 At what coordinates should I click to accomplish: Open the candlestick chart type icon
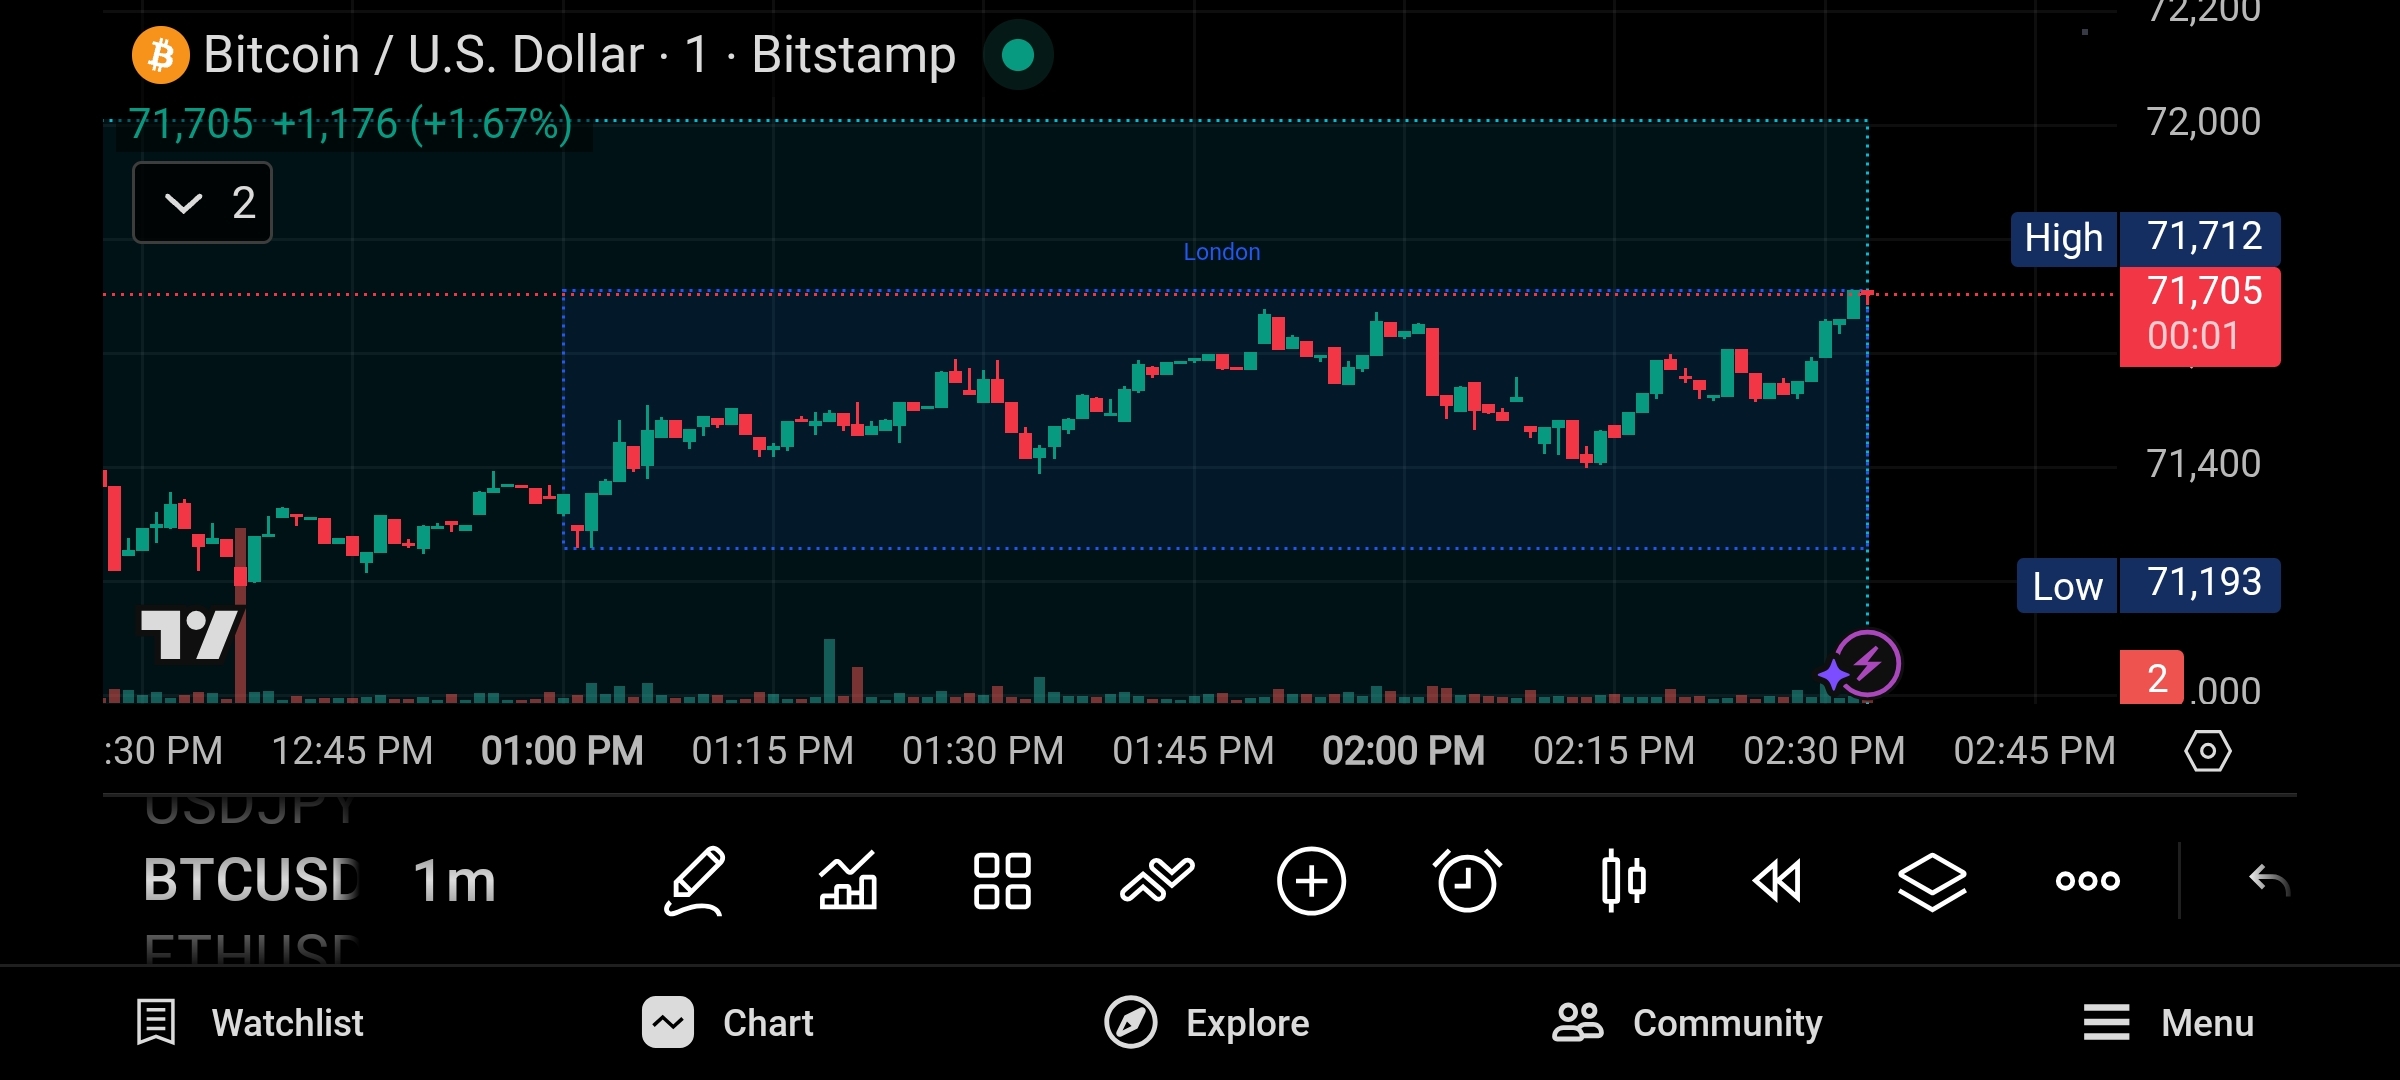pos(1622,881)
